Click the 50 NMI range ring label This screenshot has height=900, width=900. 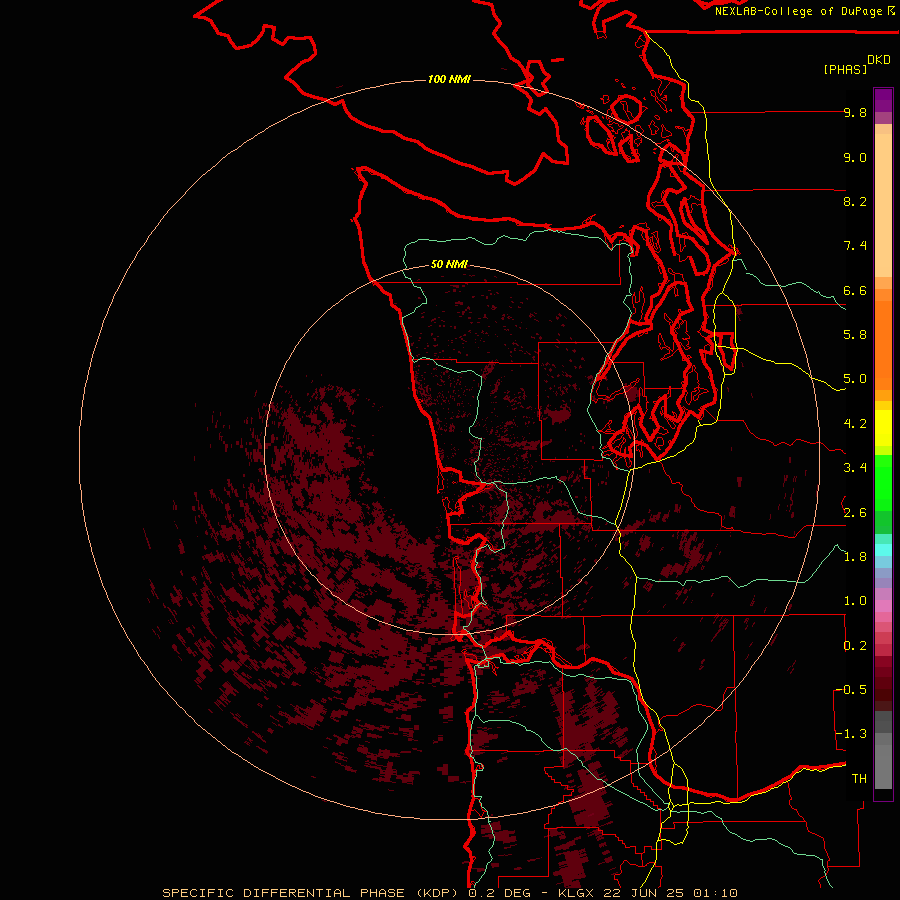449,264
